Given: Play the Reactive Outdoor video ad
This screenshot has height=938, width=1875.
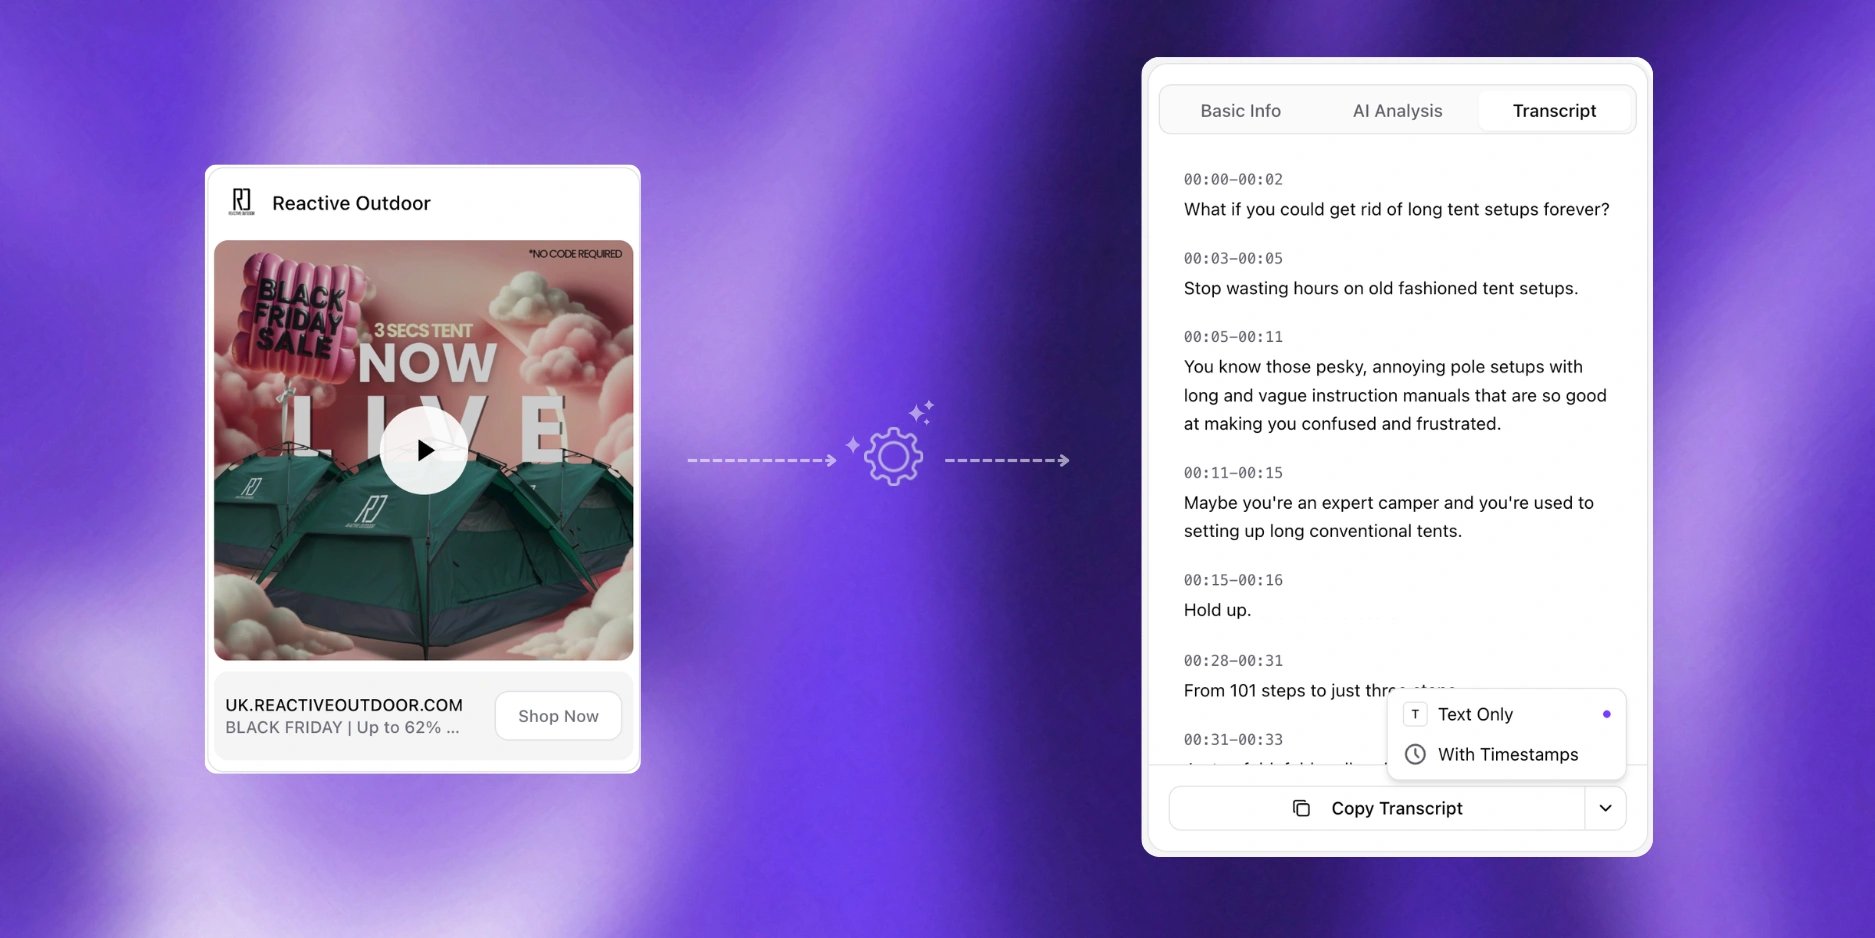Looking at the screenshot, I should [424, 450].
